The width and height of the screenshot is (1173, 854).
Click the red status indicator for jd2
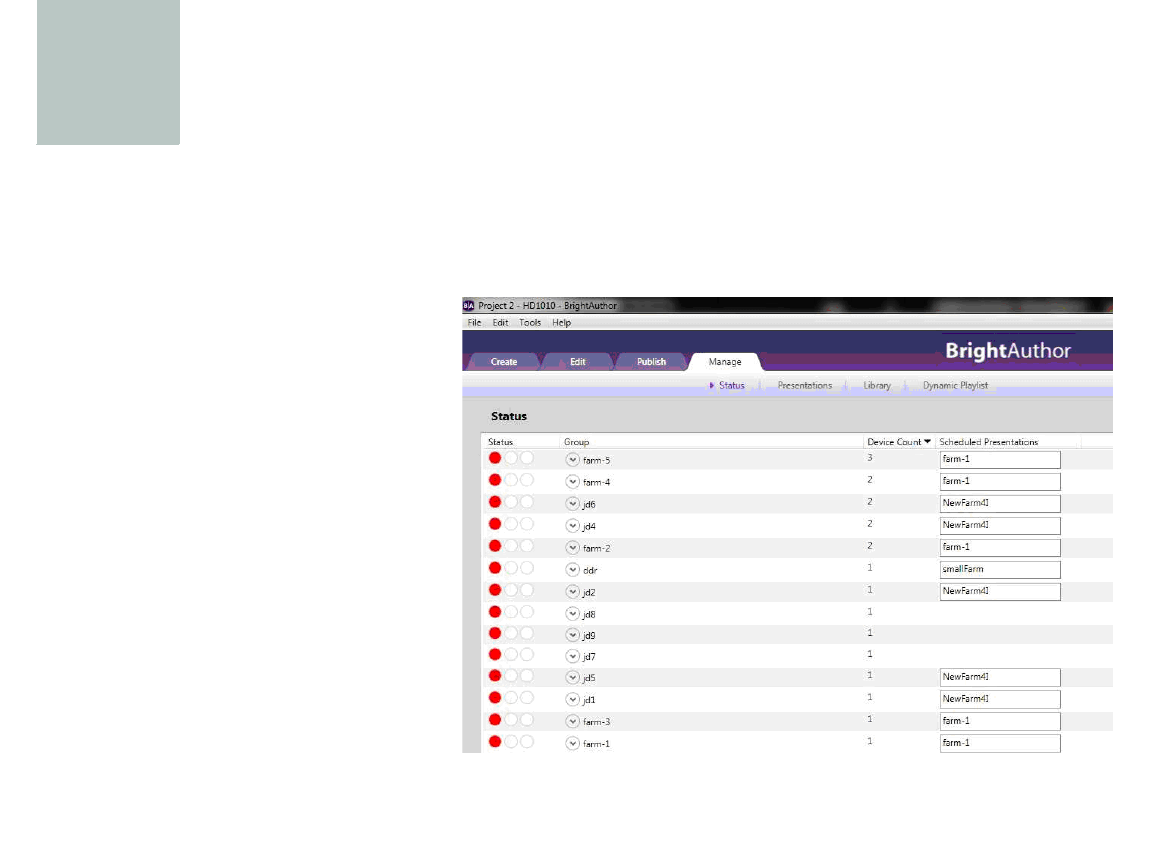[x=495, y=590]
